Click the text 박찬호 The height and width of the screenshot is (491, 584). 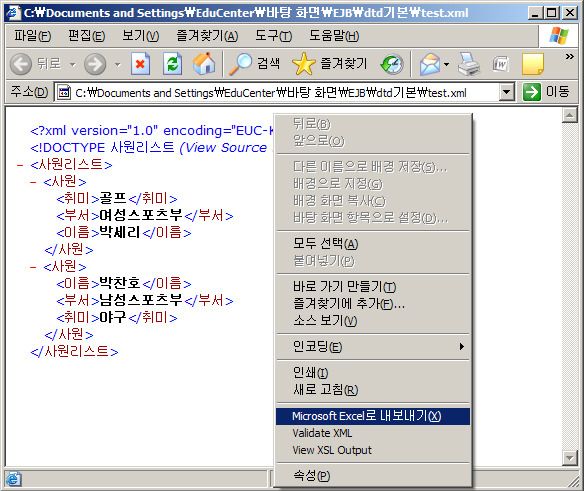click(120, 283)
